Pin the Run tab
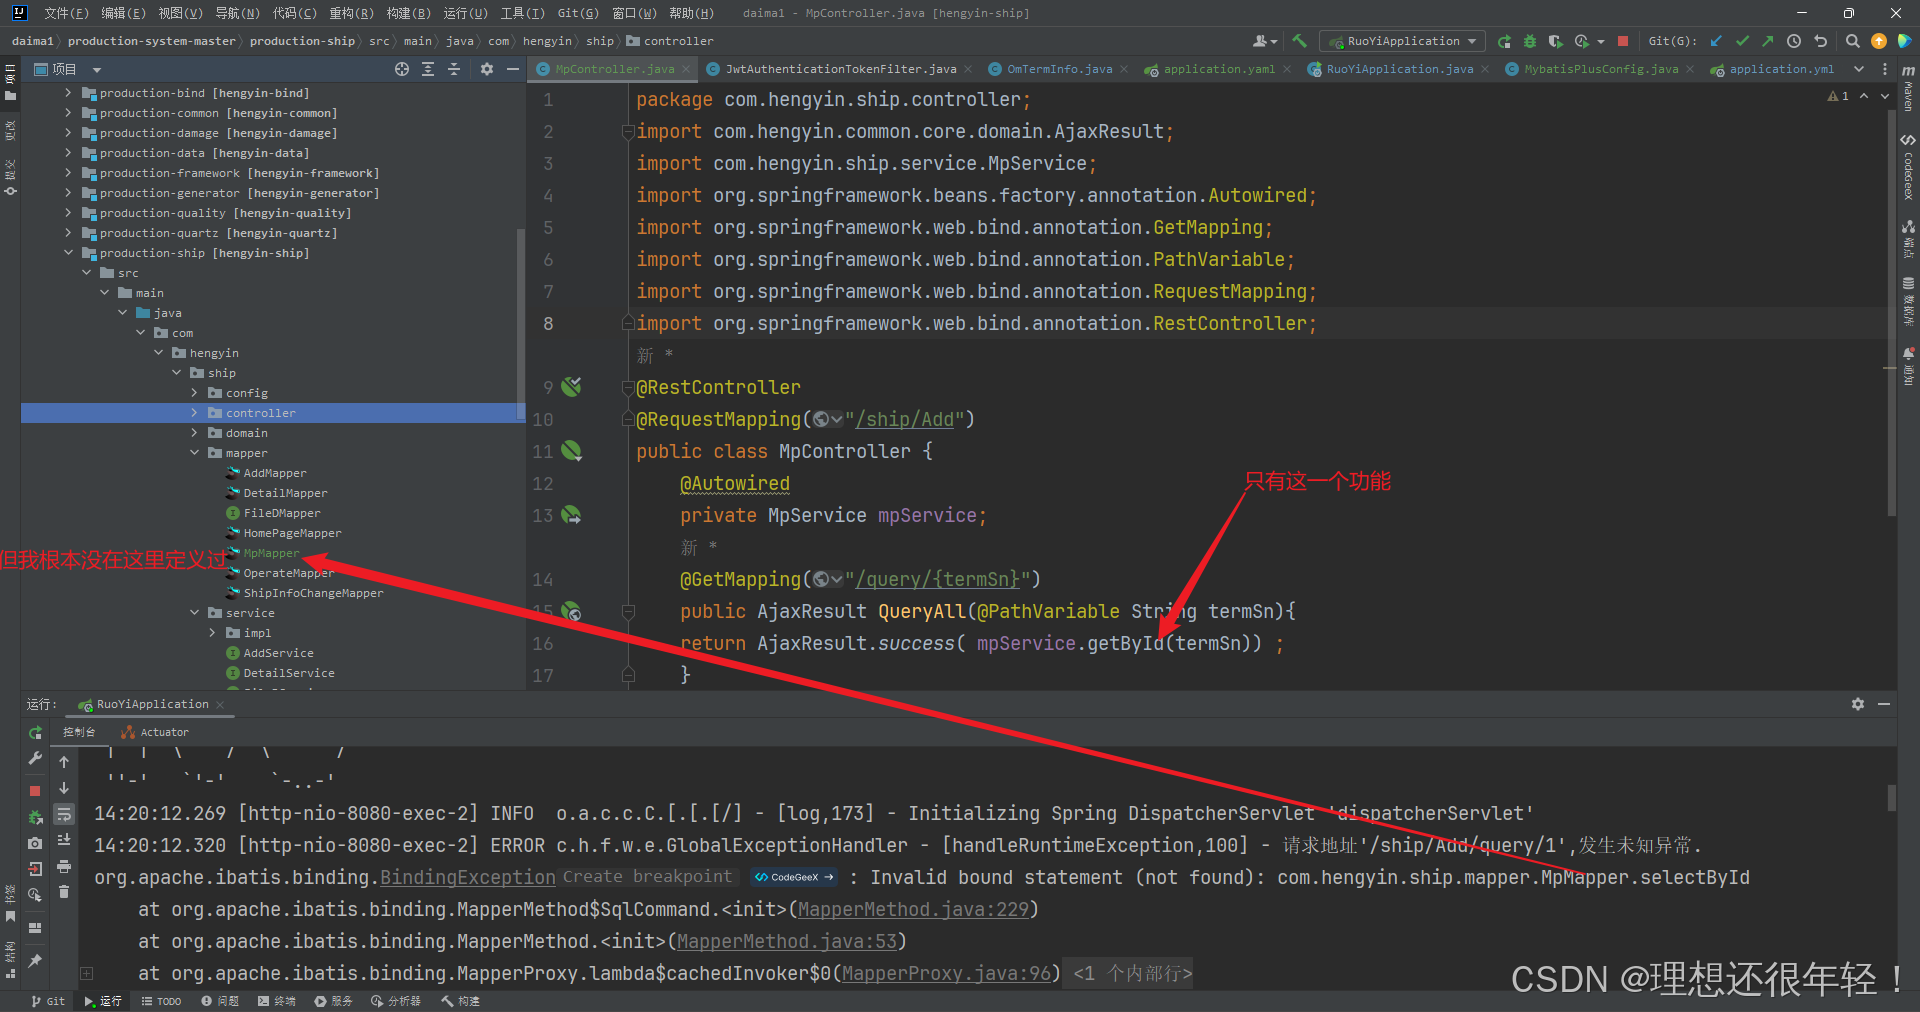This screenshot has height=1012, width=1920. pyautogui.click(x=35, y=961)
